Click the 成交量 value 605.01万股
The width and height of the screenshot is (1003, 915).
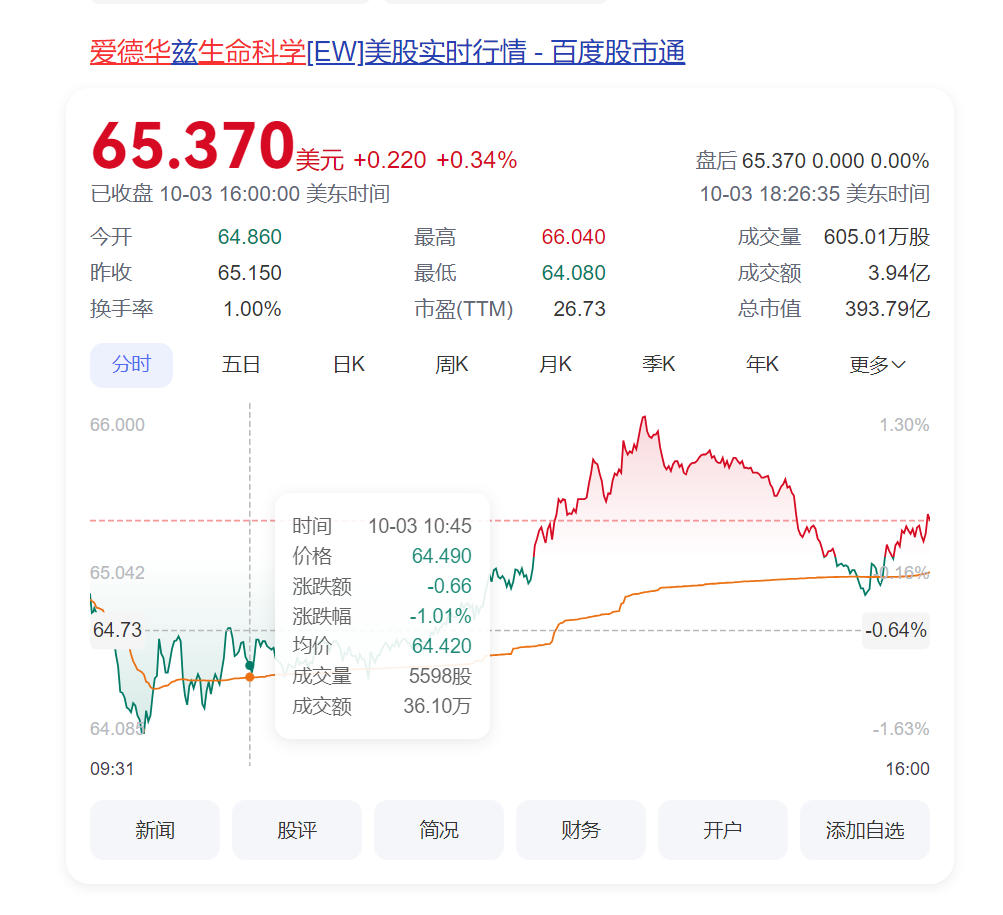pyautogui.click(x=876, y=237)
